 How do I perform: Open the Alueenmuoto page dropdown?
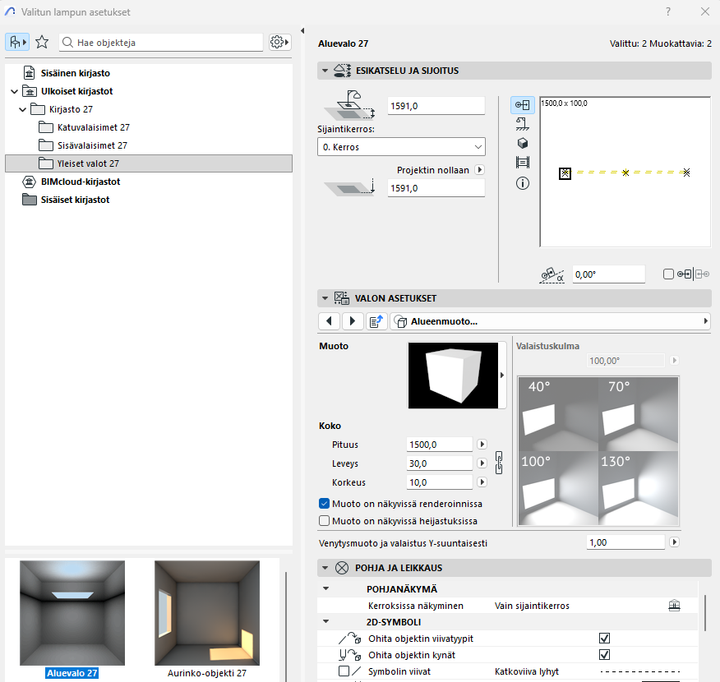[550, 321]
